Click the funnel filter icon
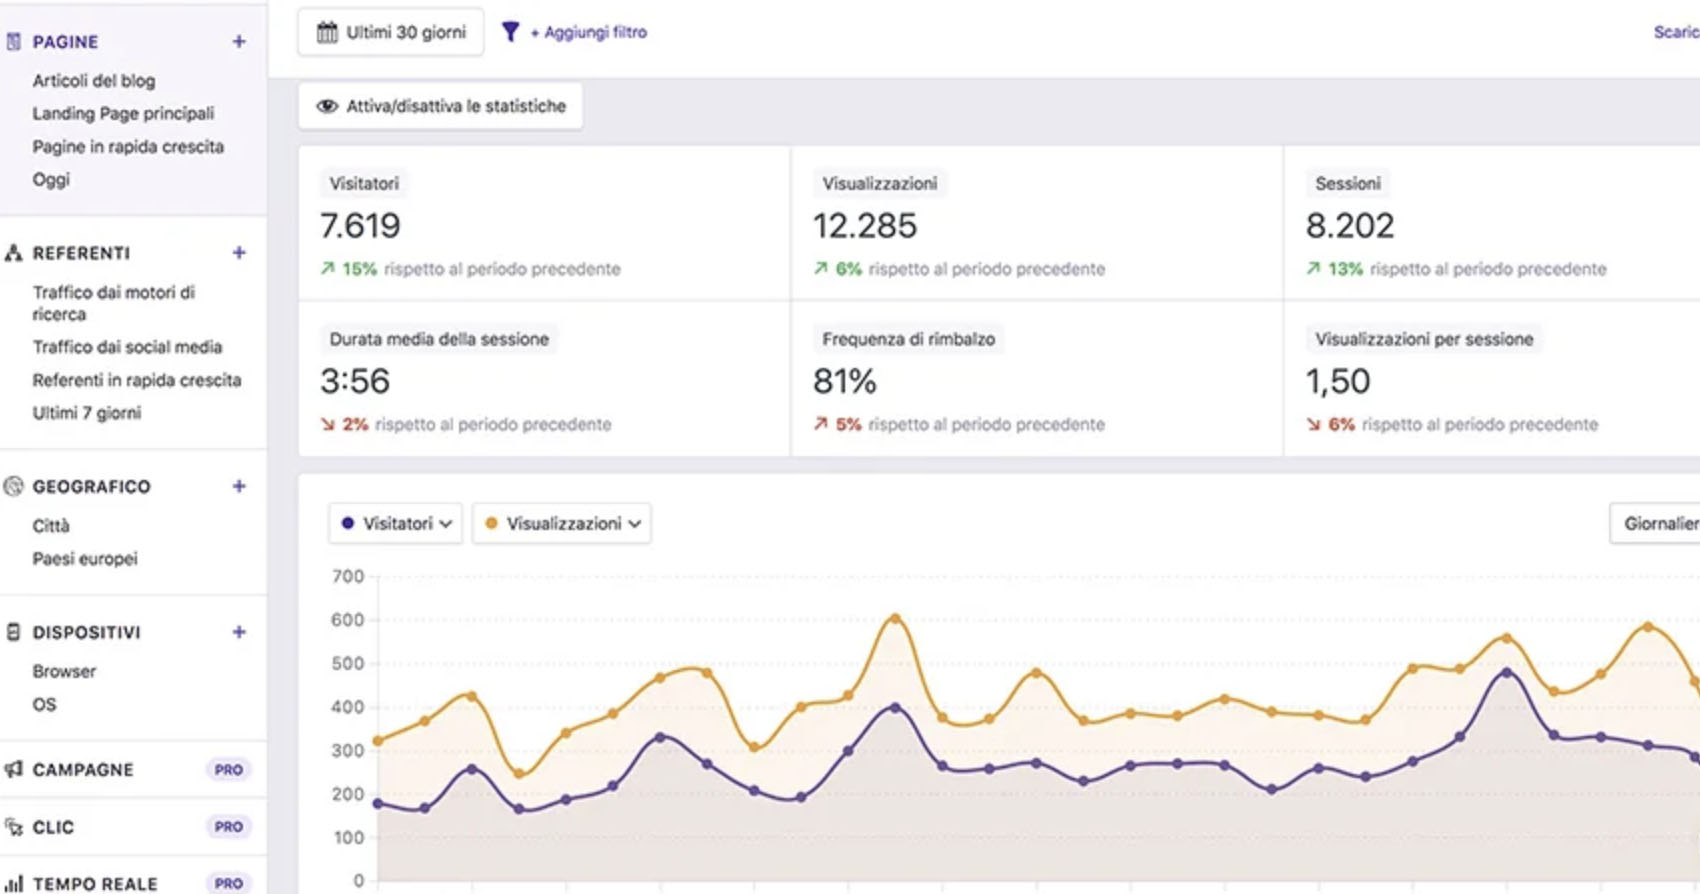Viewport: 1700px width, 894px height. 510,32
